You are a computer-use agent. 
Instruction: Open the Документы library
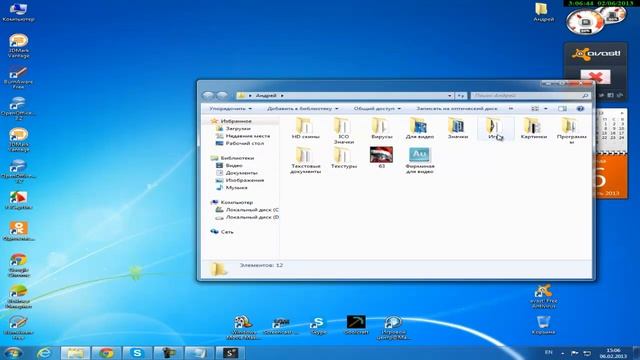coord(241,173)
